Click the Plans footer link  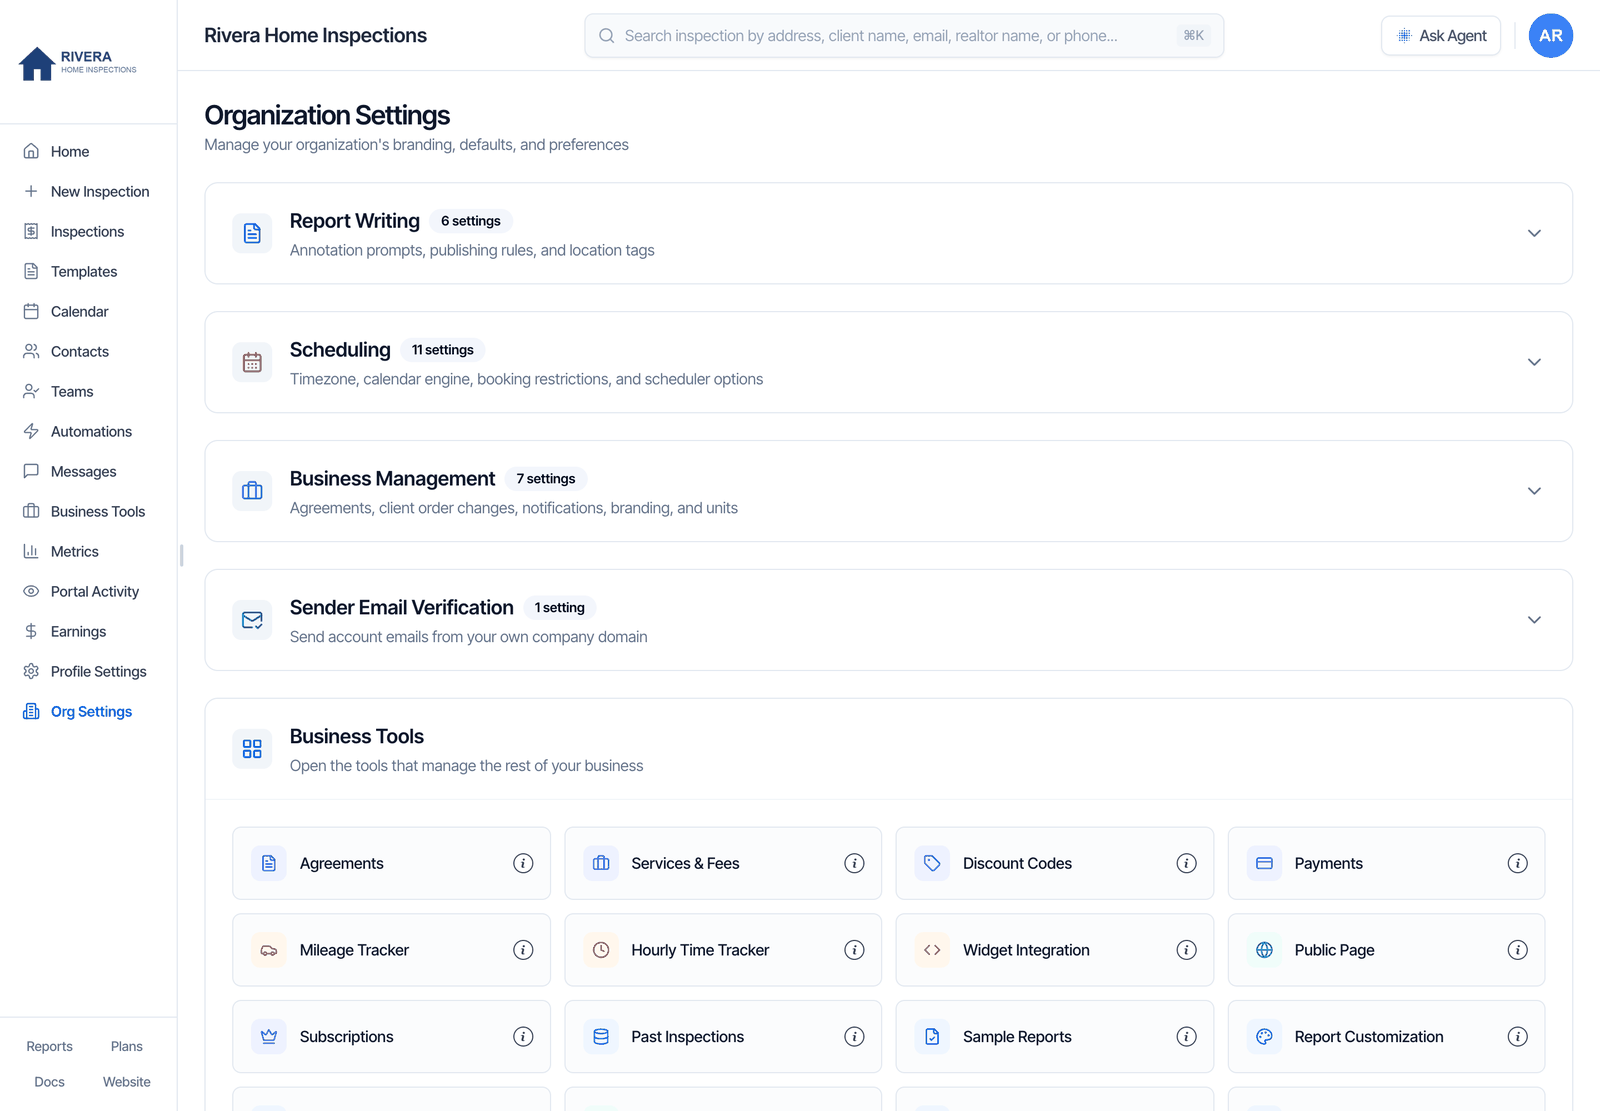127,1046
